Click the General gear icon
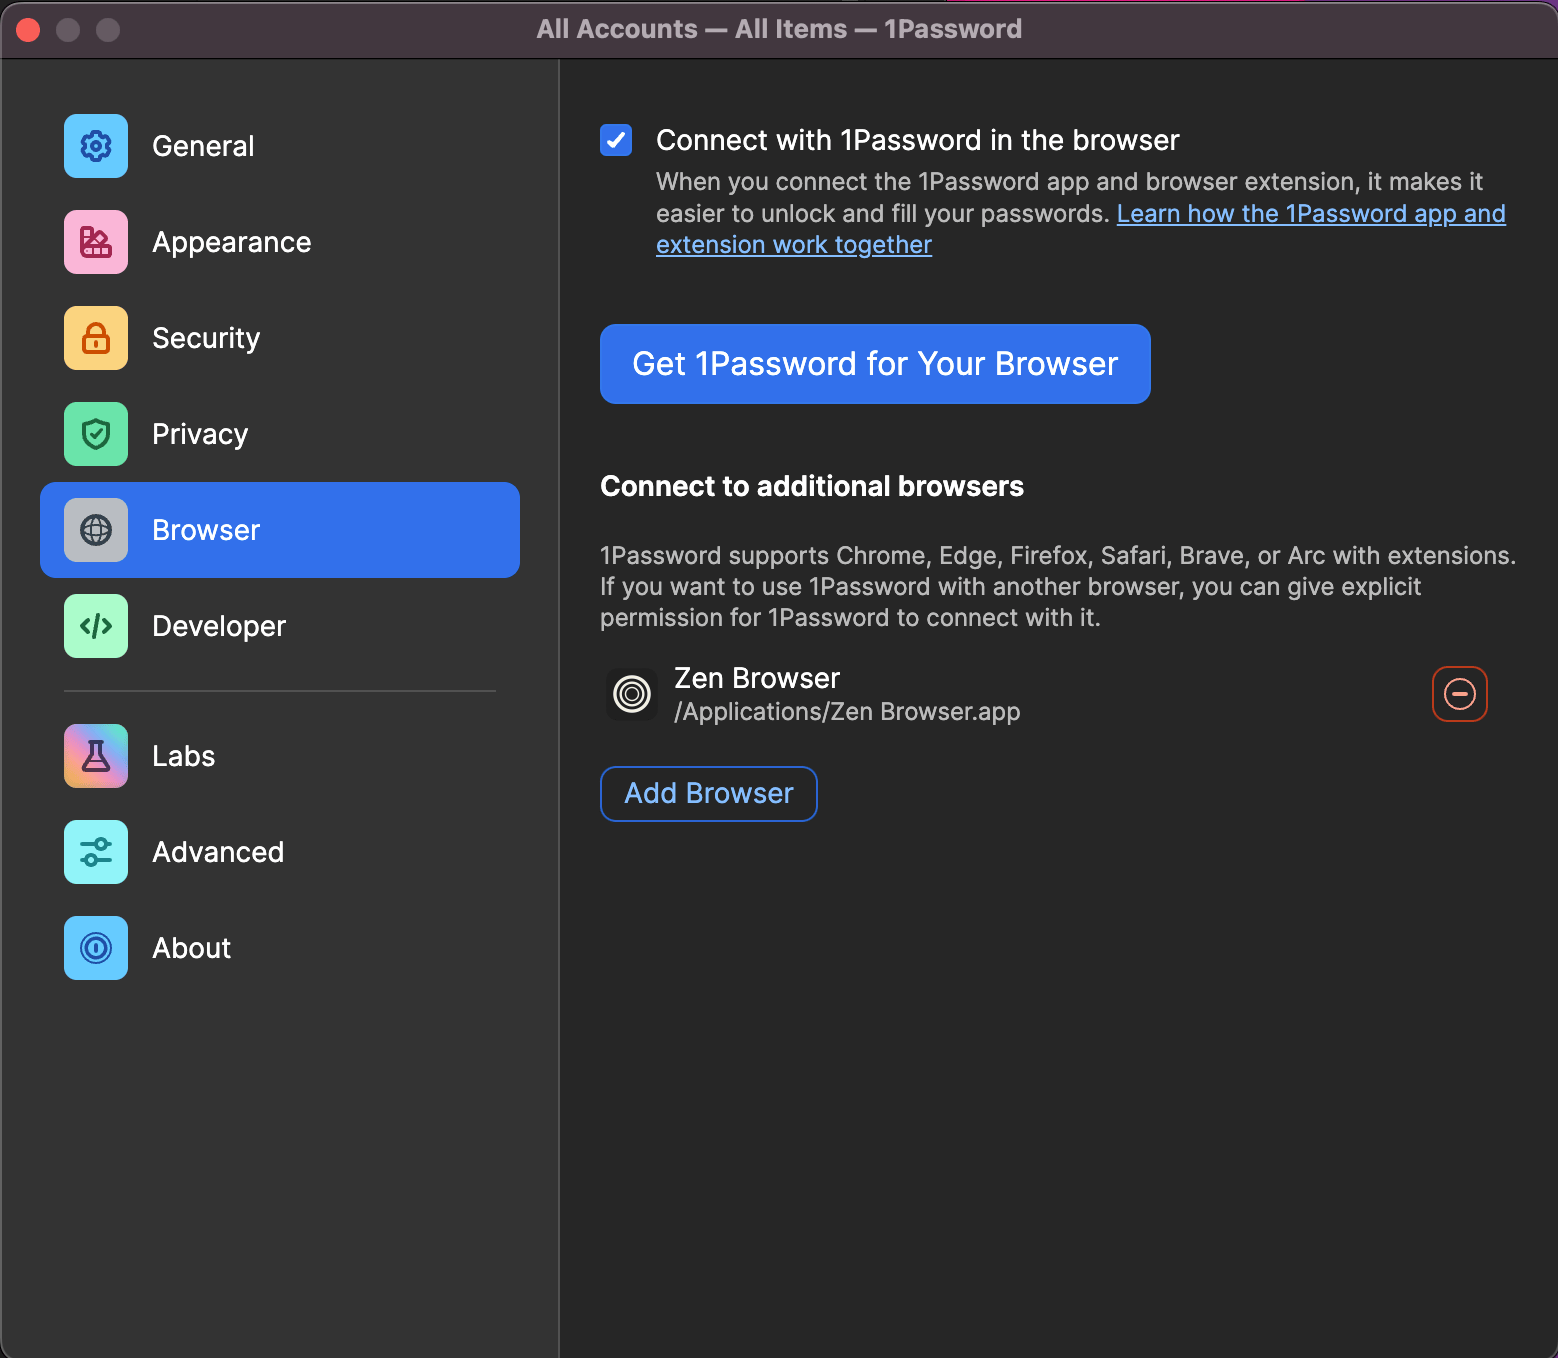Viewport: 1558px width, 1358px height. [96, 146]
